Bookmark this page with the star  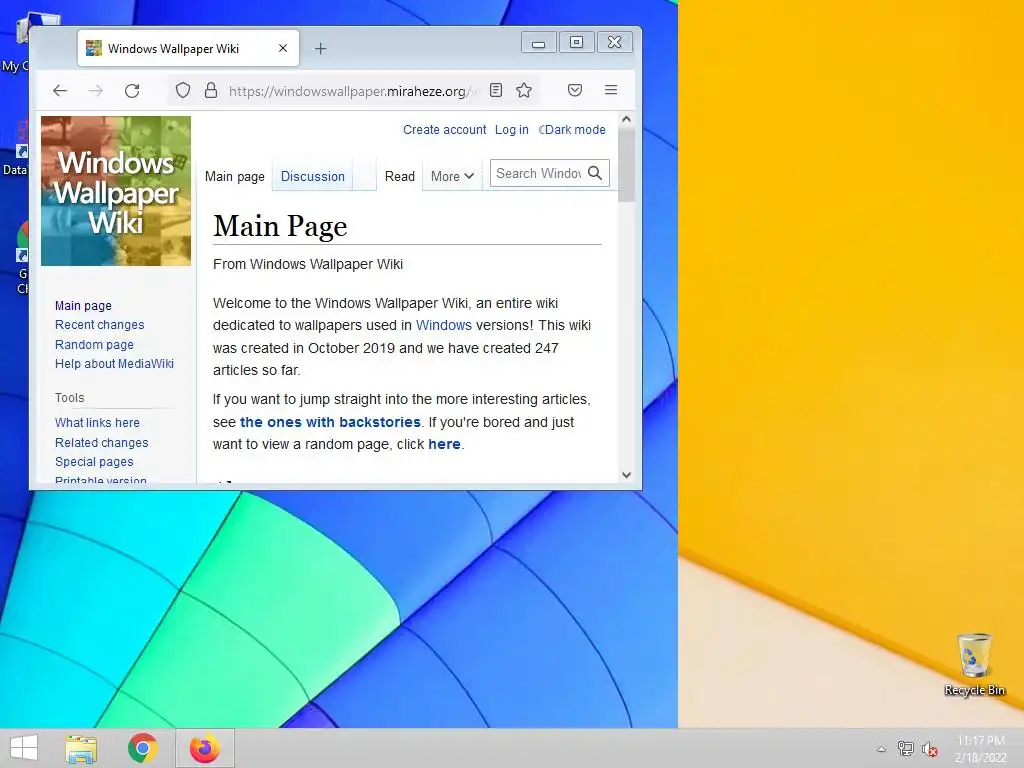[524, 90]
